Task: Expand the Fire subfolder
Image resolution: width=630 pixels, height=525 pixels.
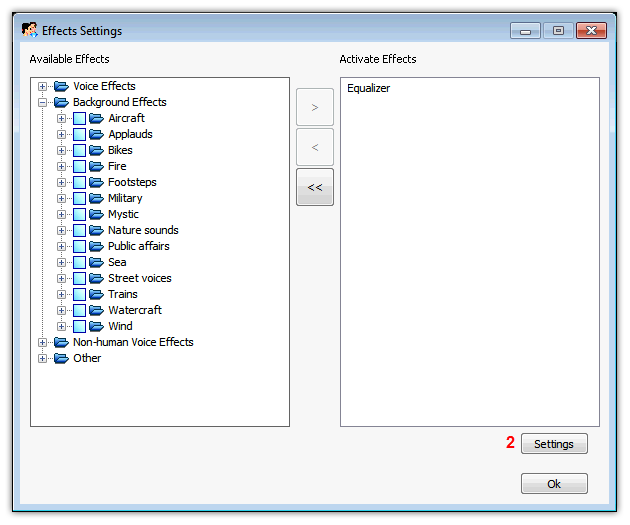Action: tap(61, 166)
